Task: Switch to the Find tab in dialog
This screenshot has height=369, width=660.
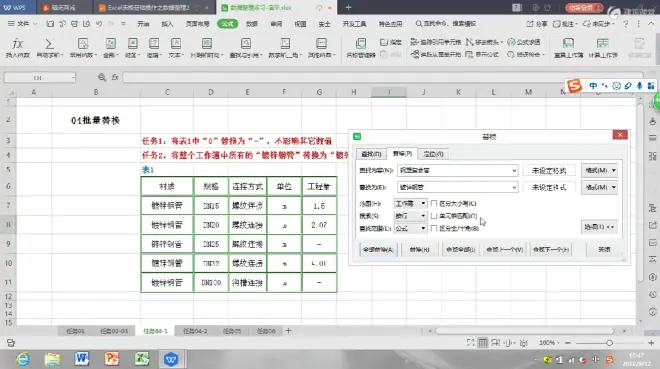Action: (x=371, y=154)
